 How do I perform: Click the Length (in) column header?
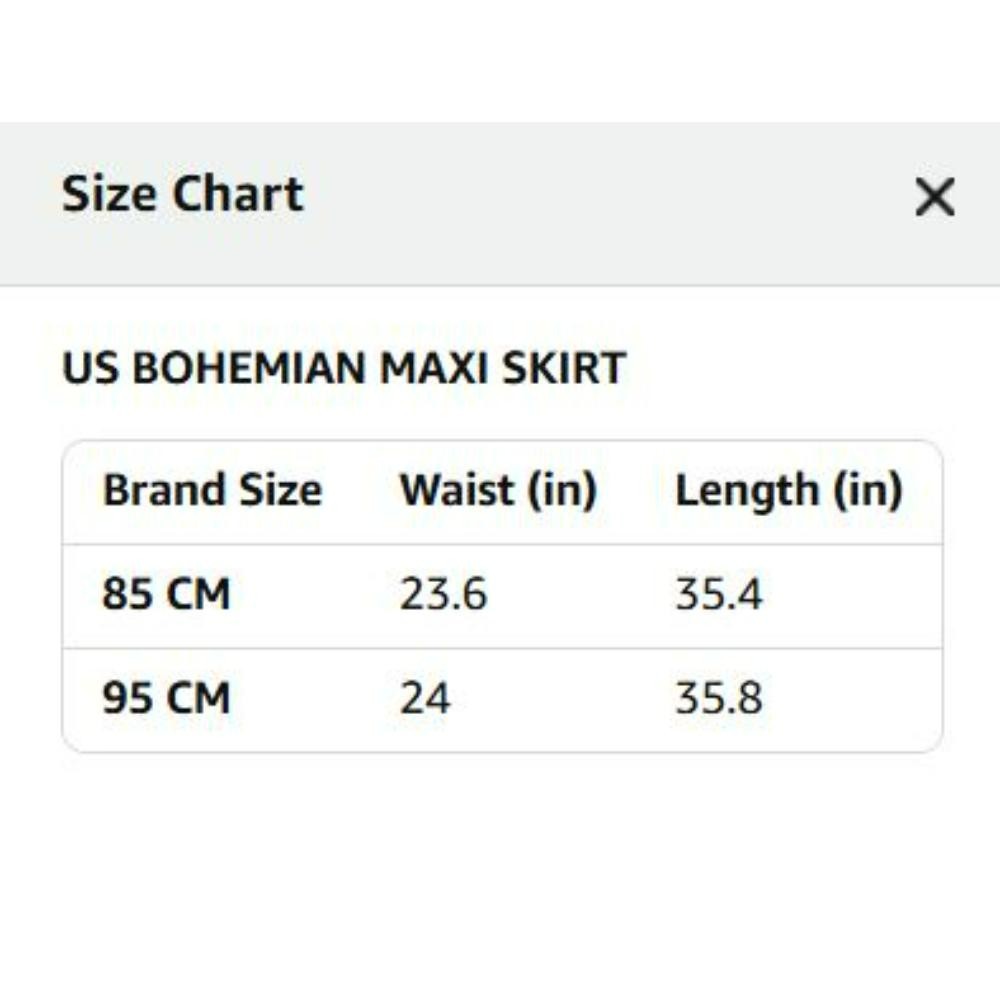[x=789, y=491]
